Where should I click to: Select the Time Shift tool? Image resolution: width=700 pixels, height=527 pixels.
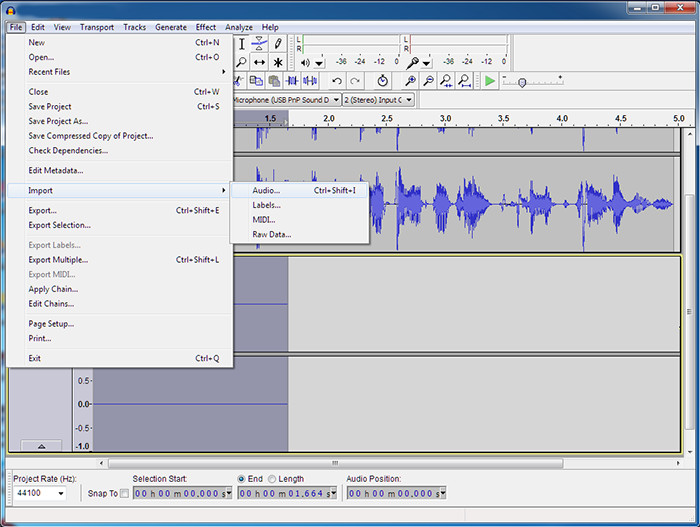[x=259, y=62]
